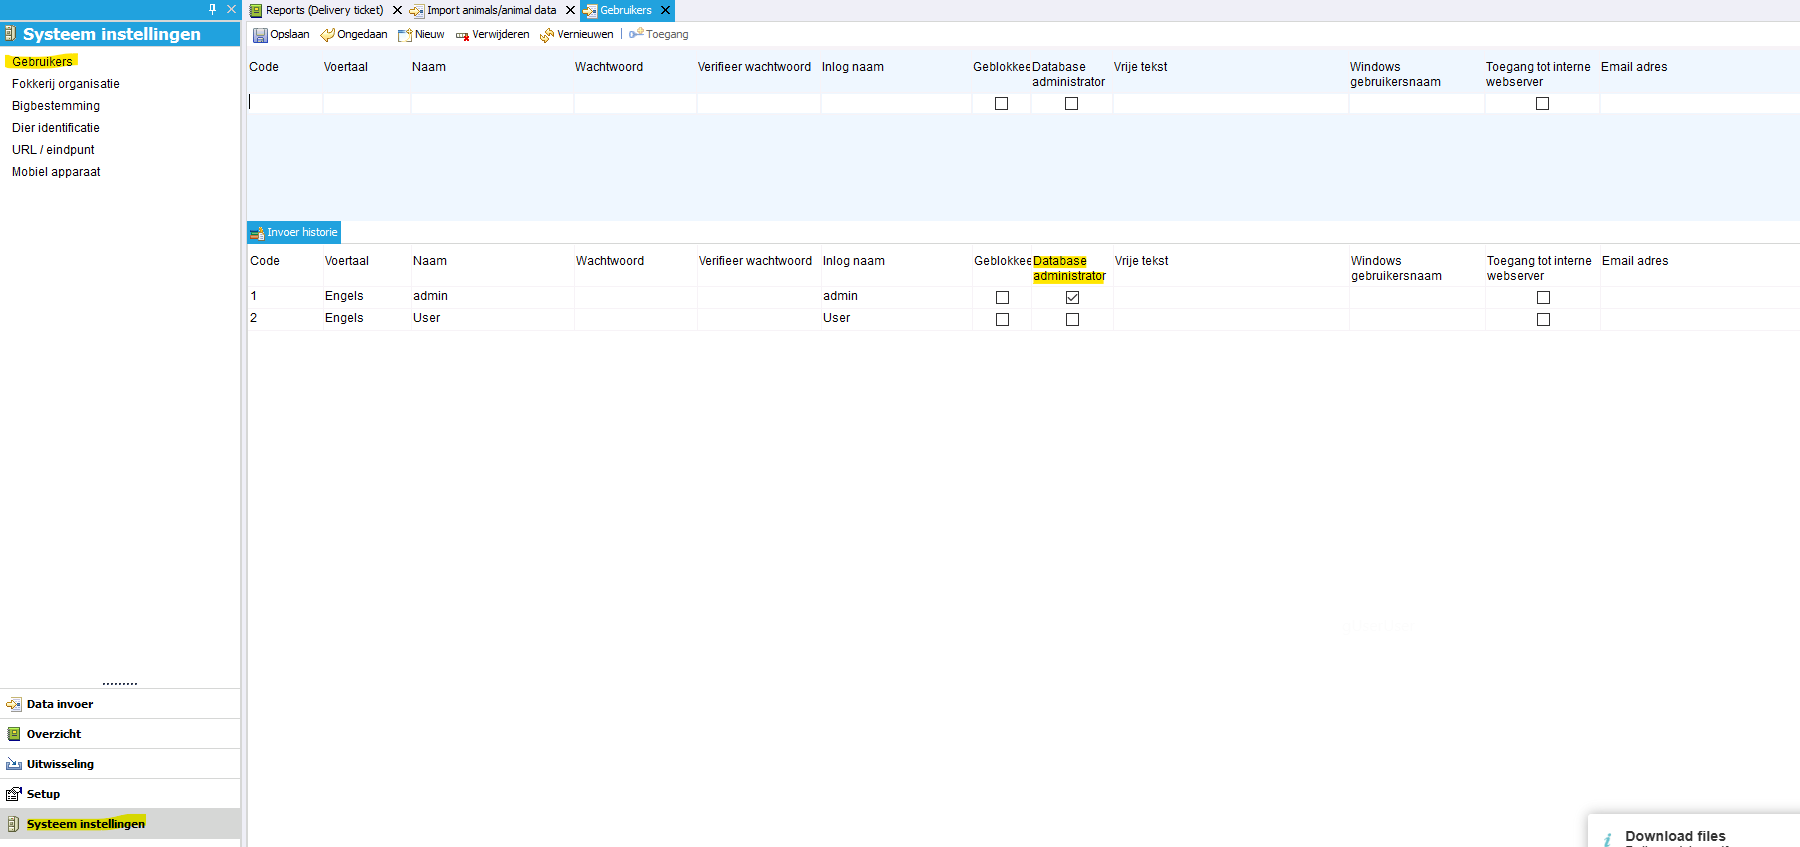1800x847 pixels.
Task: Click the sidebar splitter dots handle
Action: pyautogui.click(x=120, y=684)
